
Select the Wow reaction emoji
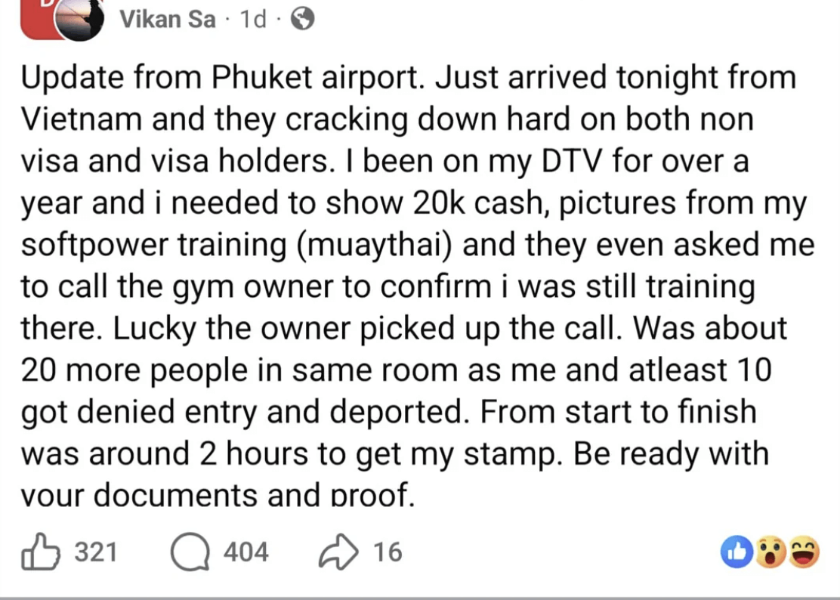click(x=770, y=552)
